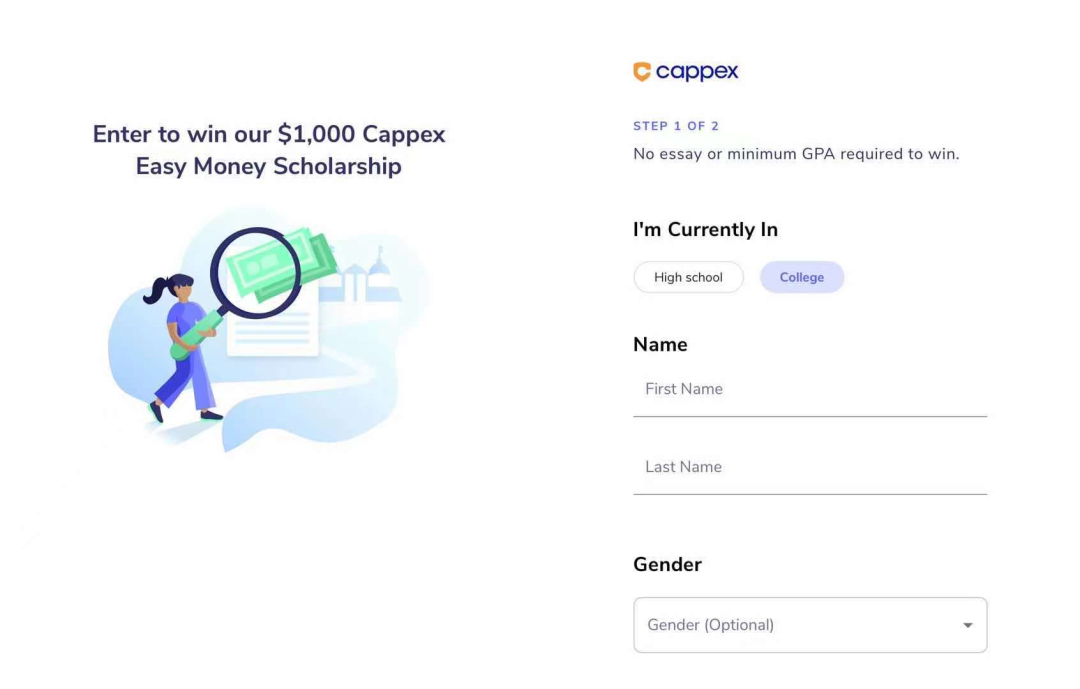Image resolution: width=1080 pixels, height=689 pixels.
Task: Select the College option
Action: (802, 277)
